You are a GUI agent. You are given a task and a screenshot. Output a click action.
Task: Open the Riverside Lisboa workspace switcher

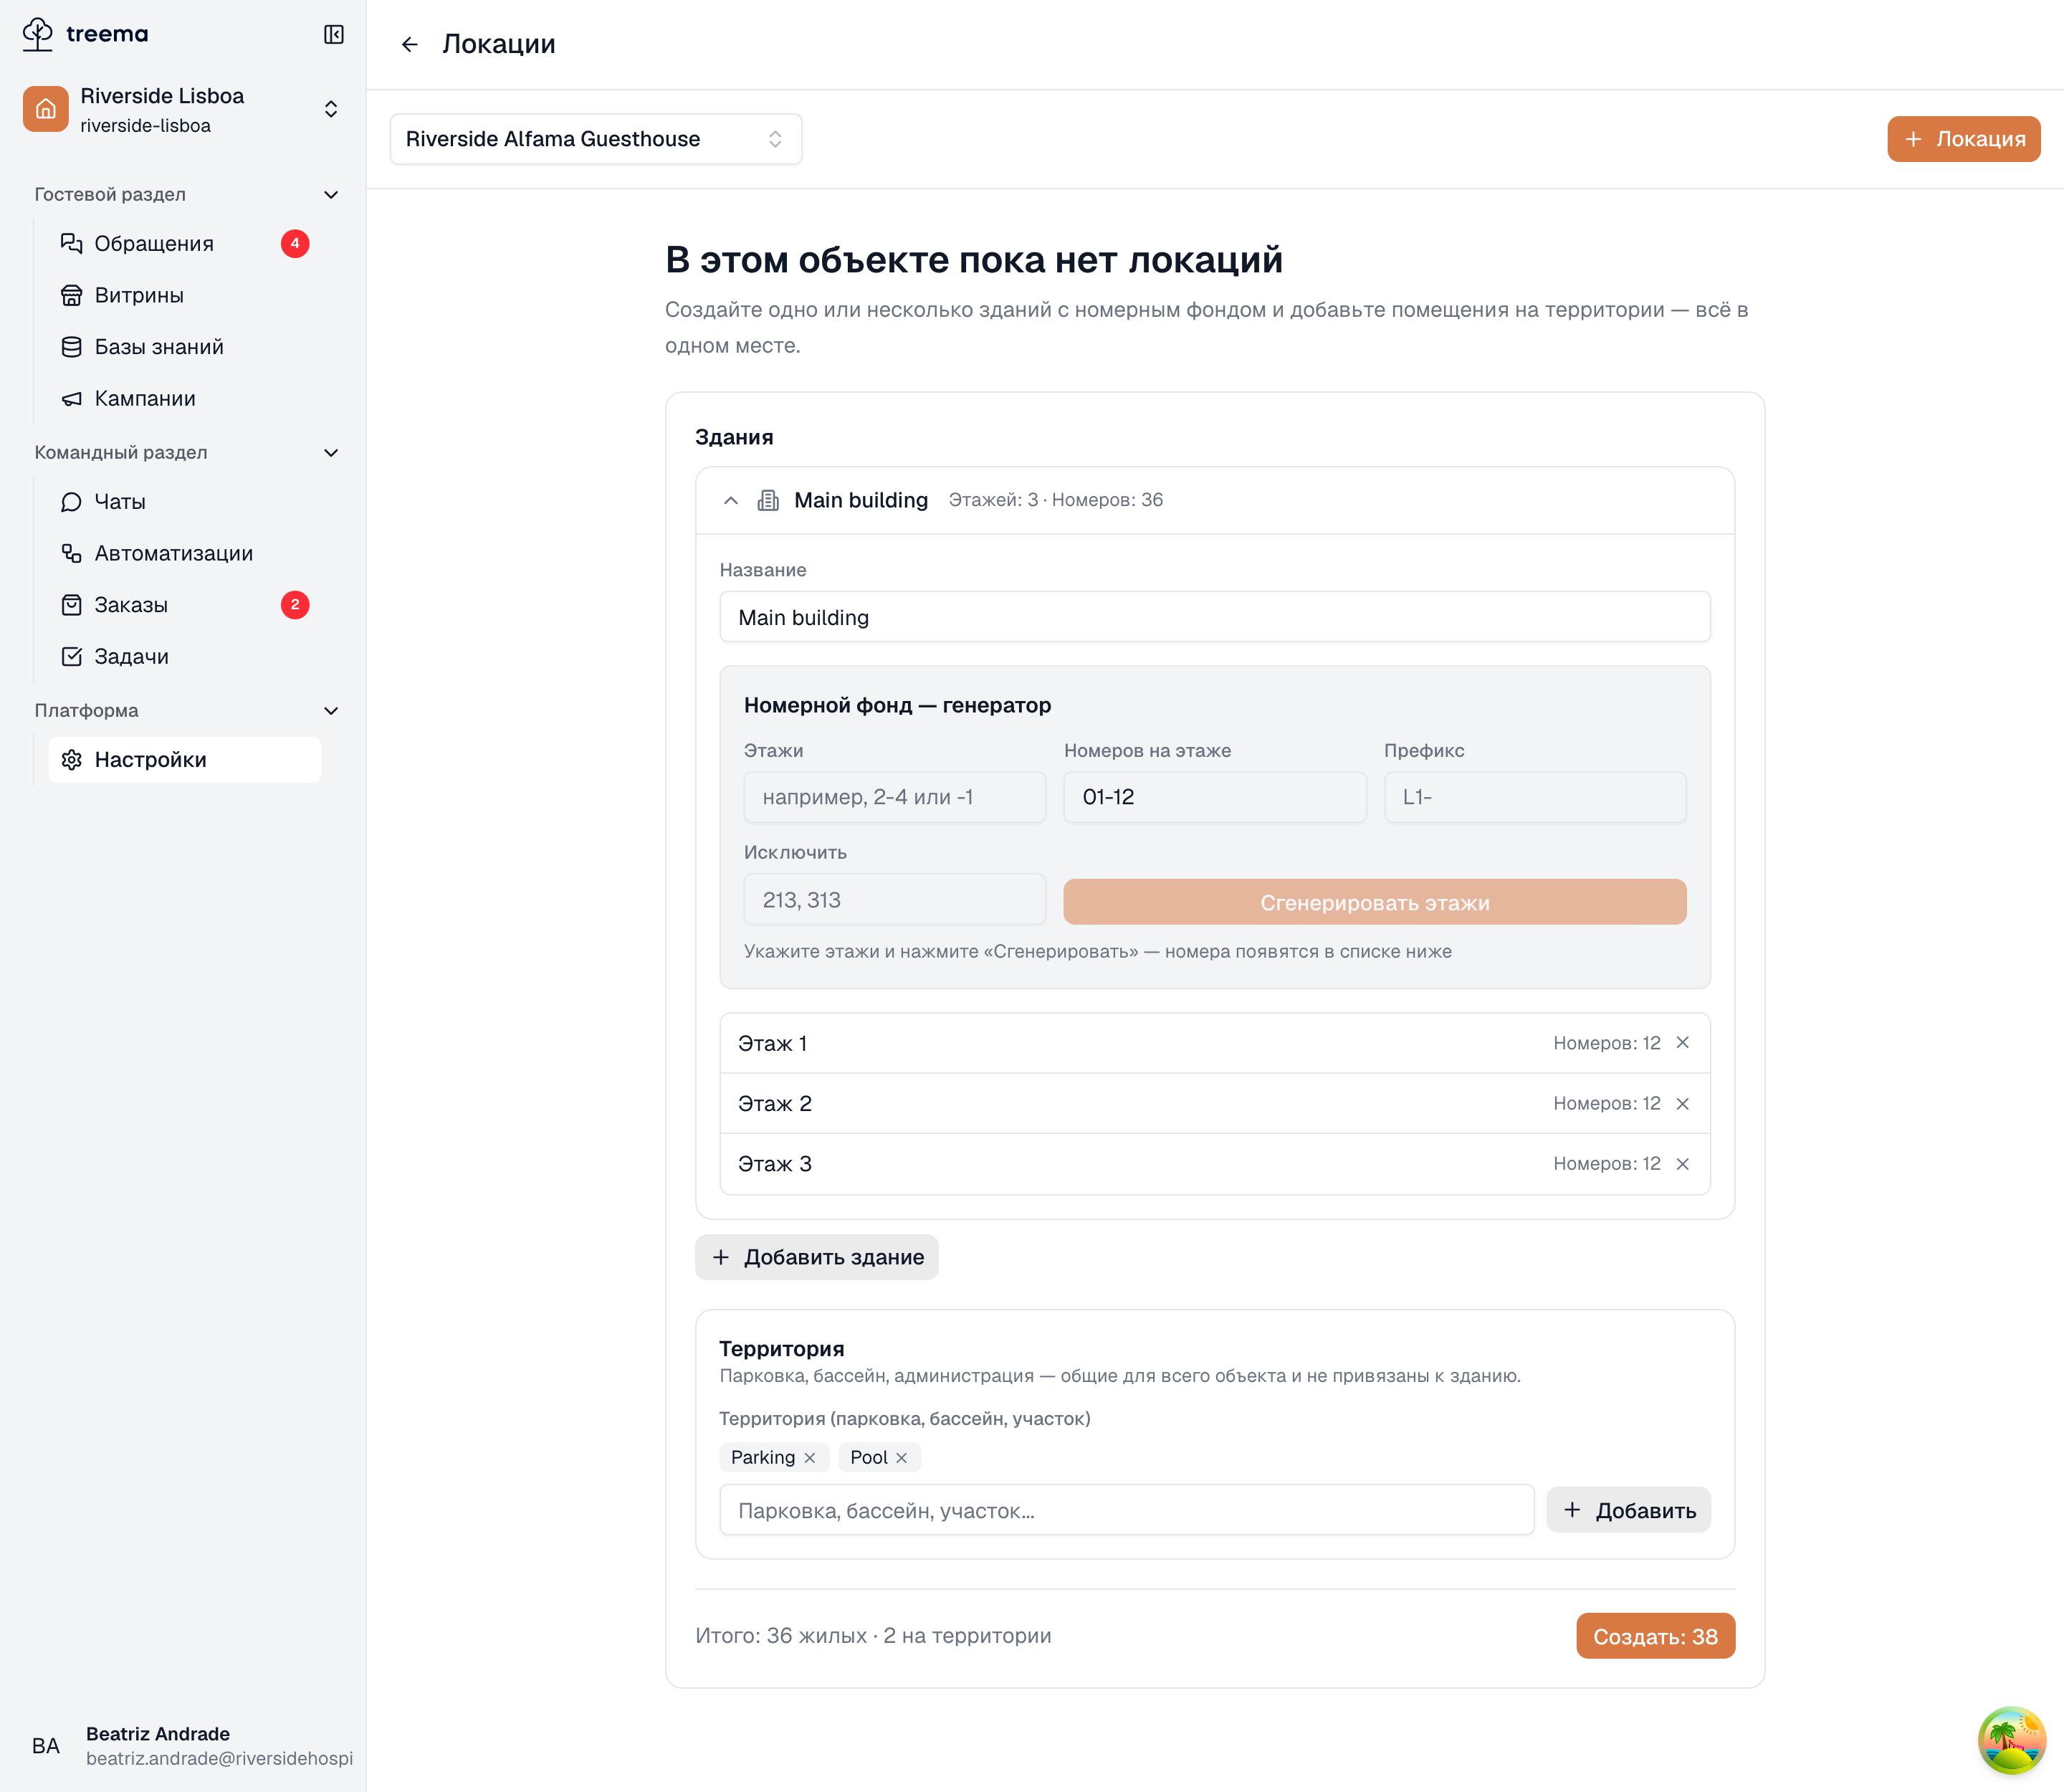(184, 109)
